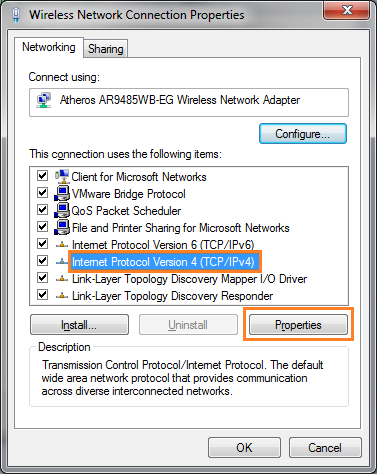Click the Transmission Control Protocol description text
The height and width of the screenshot is (474, 377).
pyautogui.click(x=182, y=378)
